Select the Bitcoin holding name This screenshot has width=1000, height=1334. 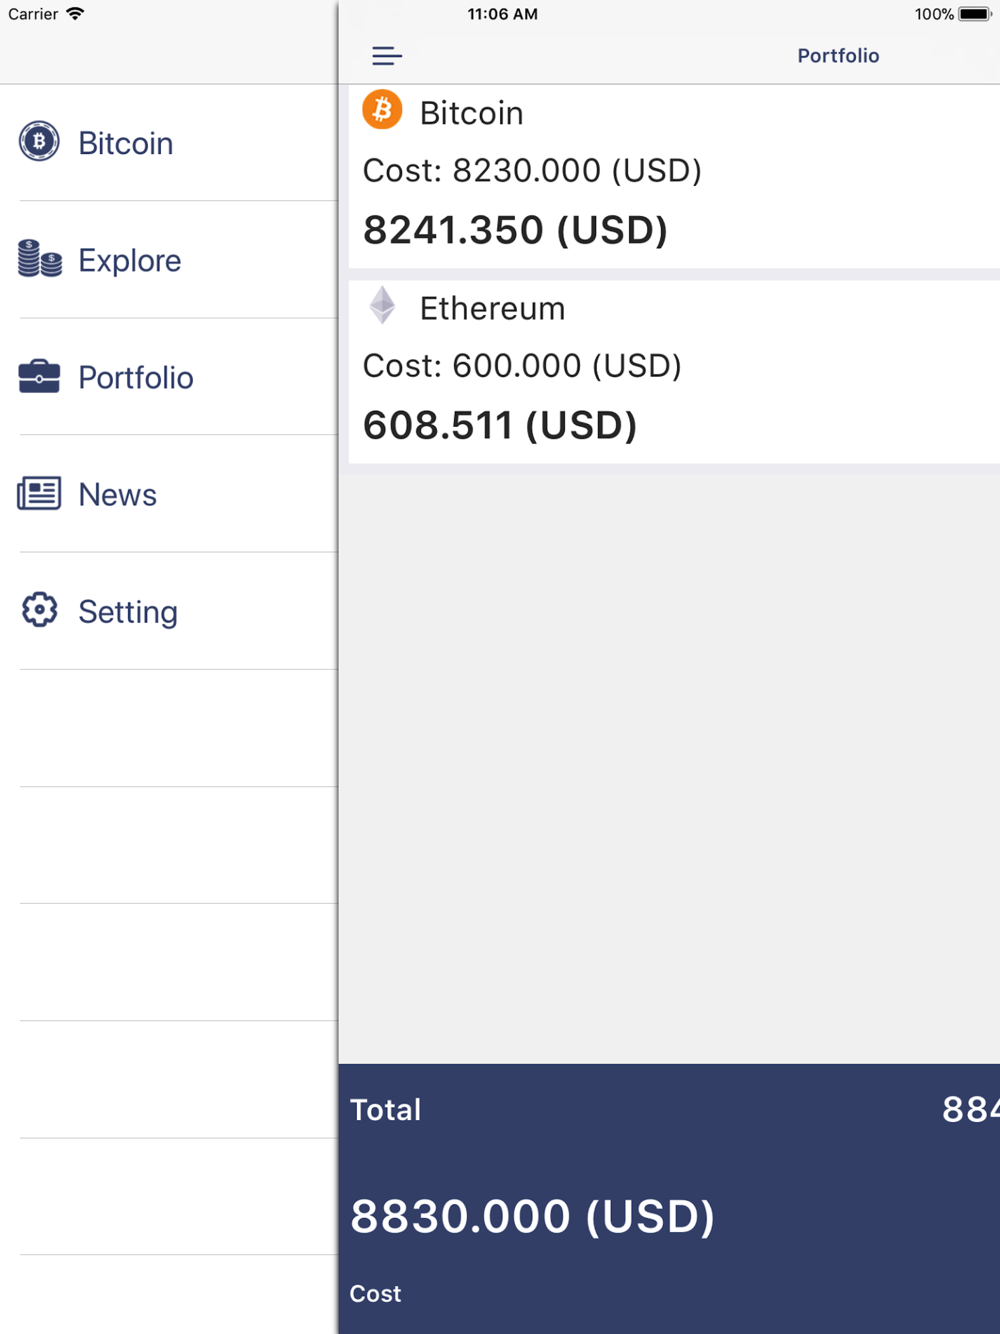click(x=471, y=113)
